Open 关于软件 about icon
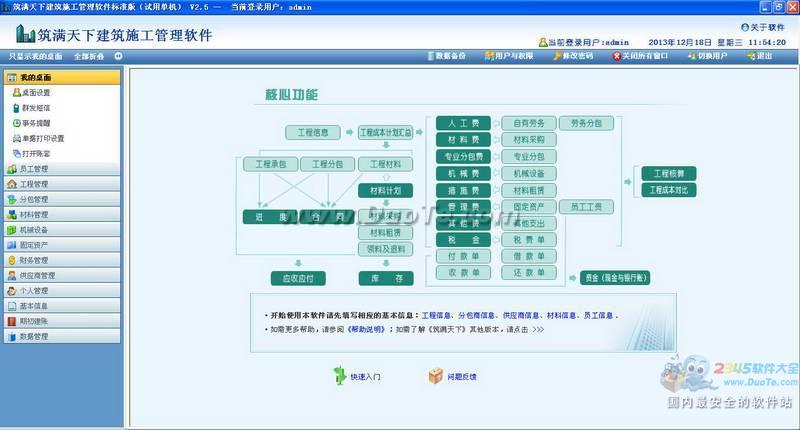The width and height of the screenshot is (800, 430). coord(745,27)
